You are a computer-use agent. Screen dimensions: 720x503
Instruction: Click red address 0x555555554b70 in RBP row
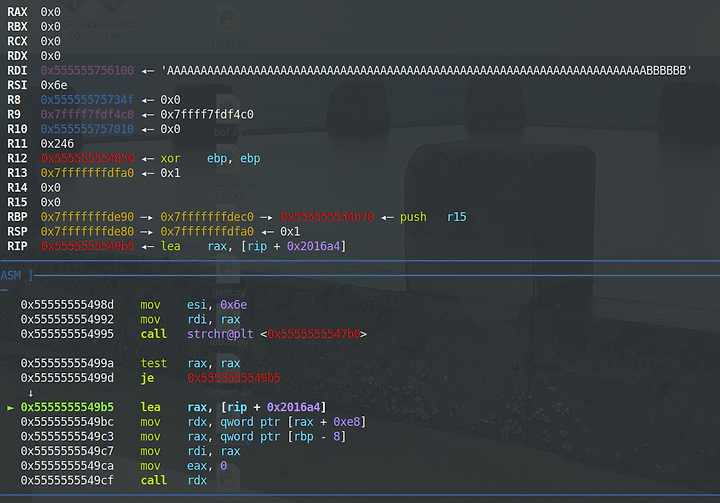tap(327, 217)
